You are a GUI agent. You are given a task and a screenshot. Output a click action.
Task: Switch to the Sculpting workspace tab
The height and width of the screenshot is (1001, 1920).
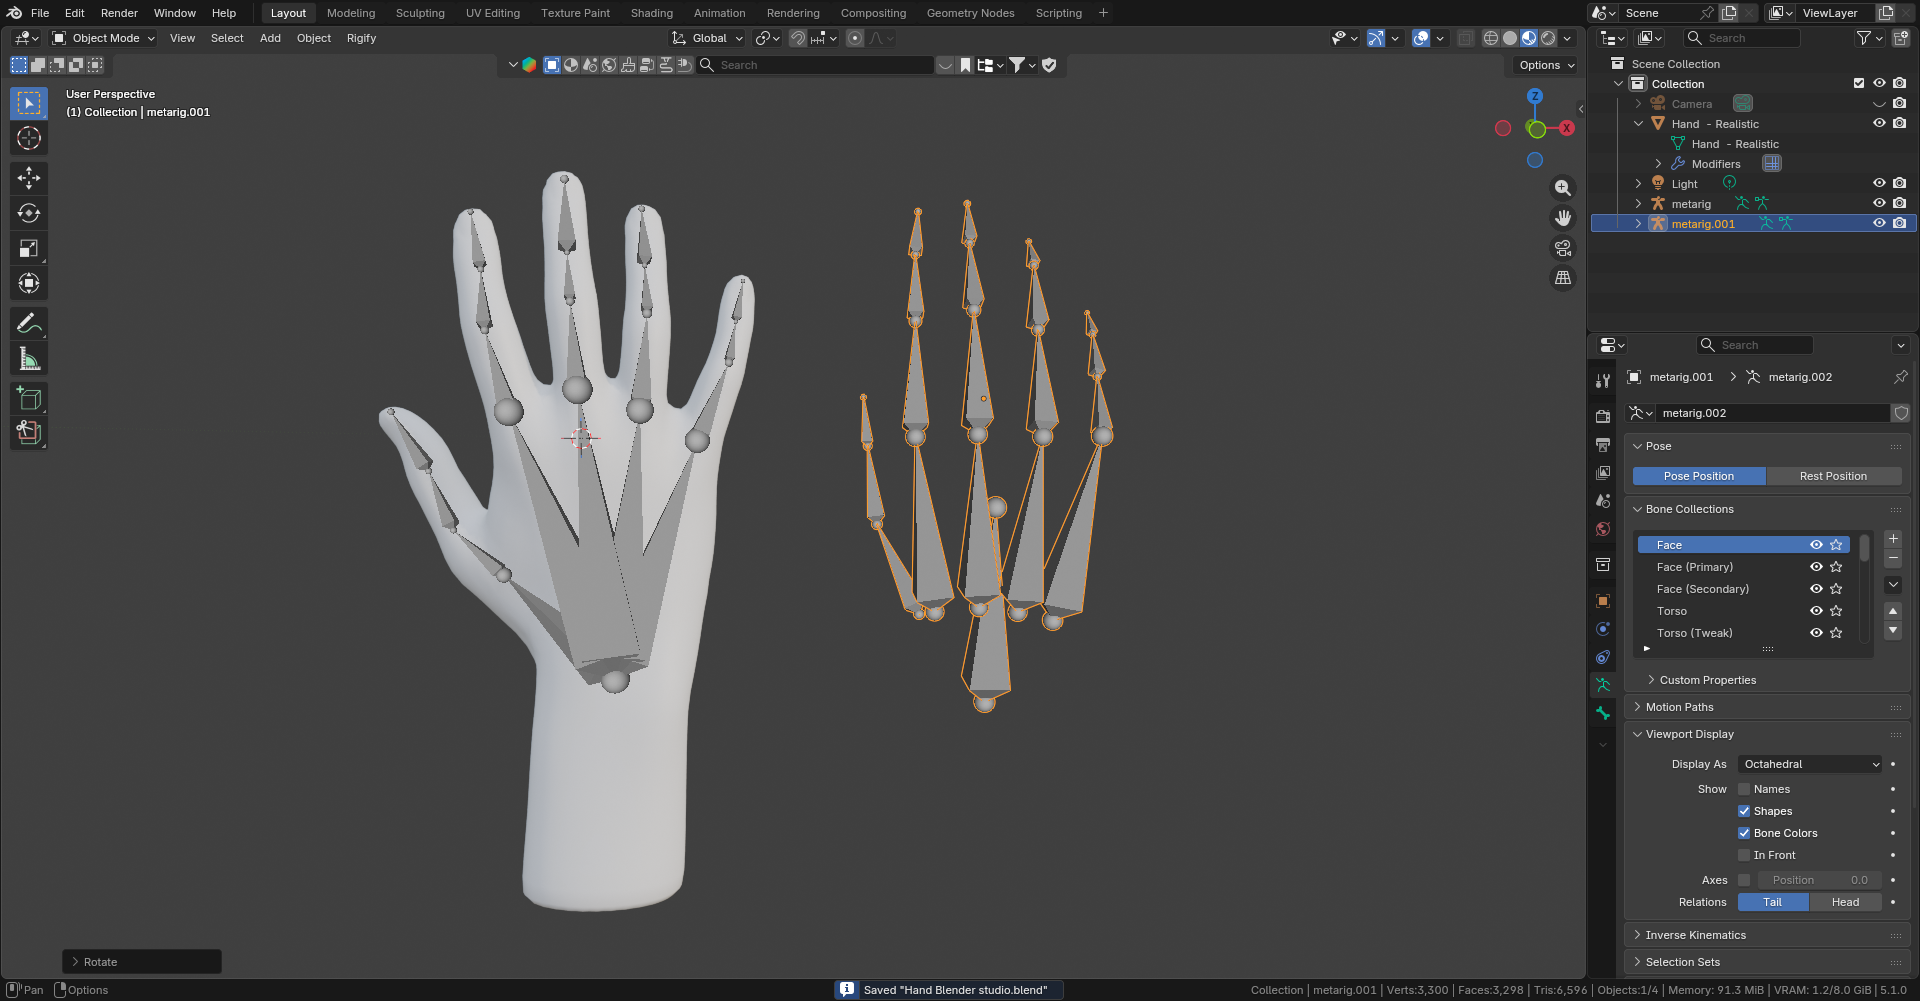tap(420, 13)
